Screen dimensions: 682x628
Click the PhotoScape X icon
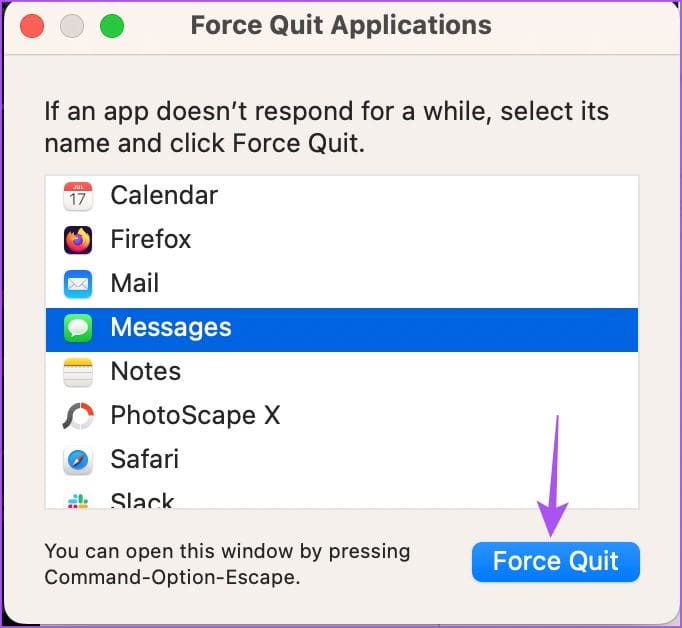point(77,416)
